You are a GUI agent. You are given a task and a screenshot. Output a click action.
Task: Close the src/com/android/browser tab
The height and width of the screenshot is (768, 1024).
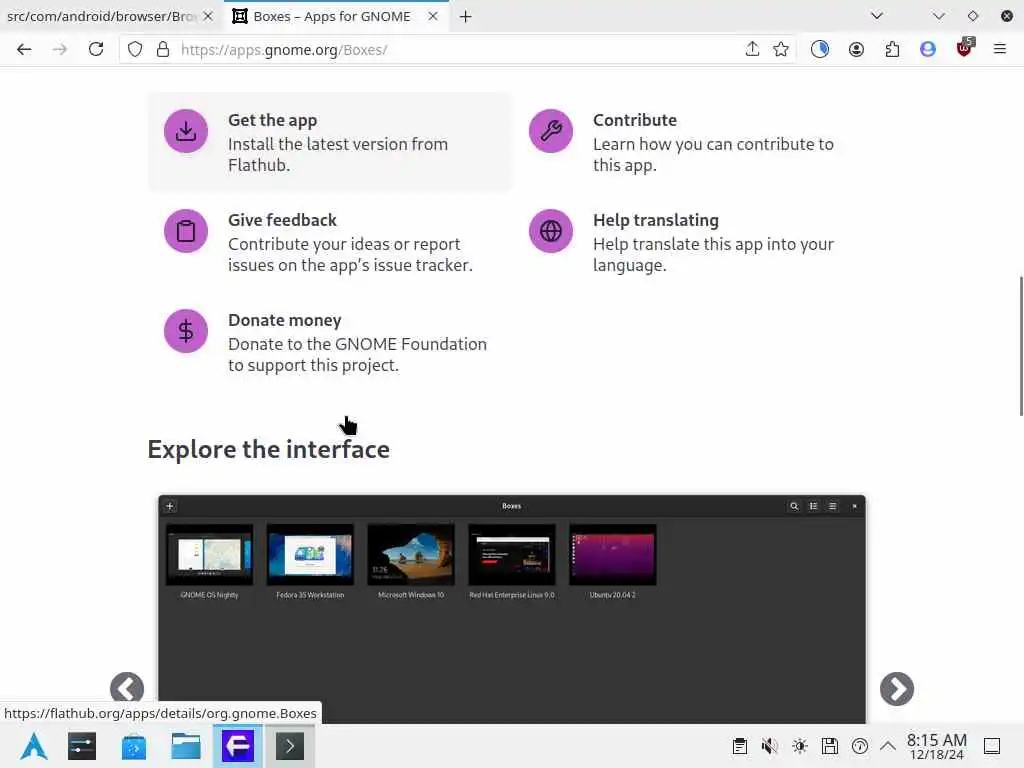[x=208, y=16]
